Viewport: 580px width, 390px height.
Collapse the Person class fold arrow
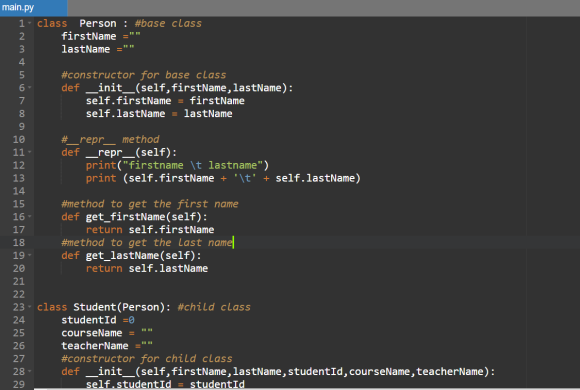pos(30,23)
